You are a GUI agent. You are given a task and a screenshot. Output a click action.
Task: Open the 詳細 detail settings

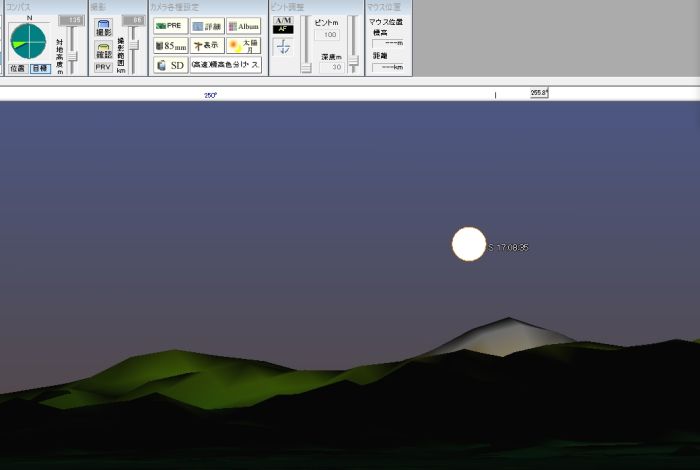coord(207,26)
